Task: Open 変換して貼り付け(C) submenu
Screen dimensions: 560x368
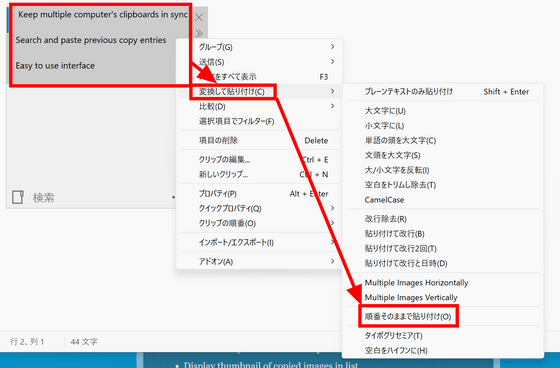Action: [x=260, y=91]
